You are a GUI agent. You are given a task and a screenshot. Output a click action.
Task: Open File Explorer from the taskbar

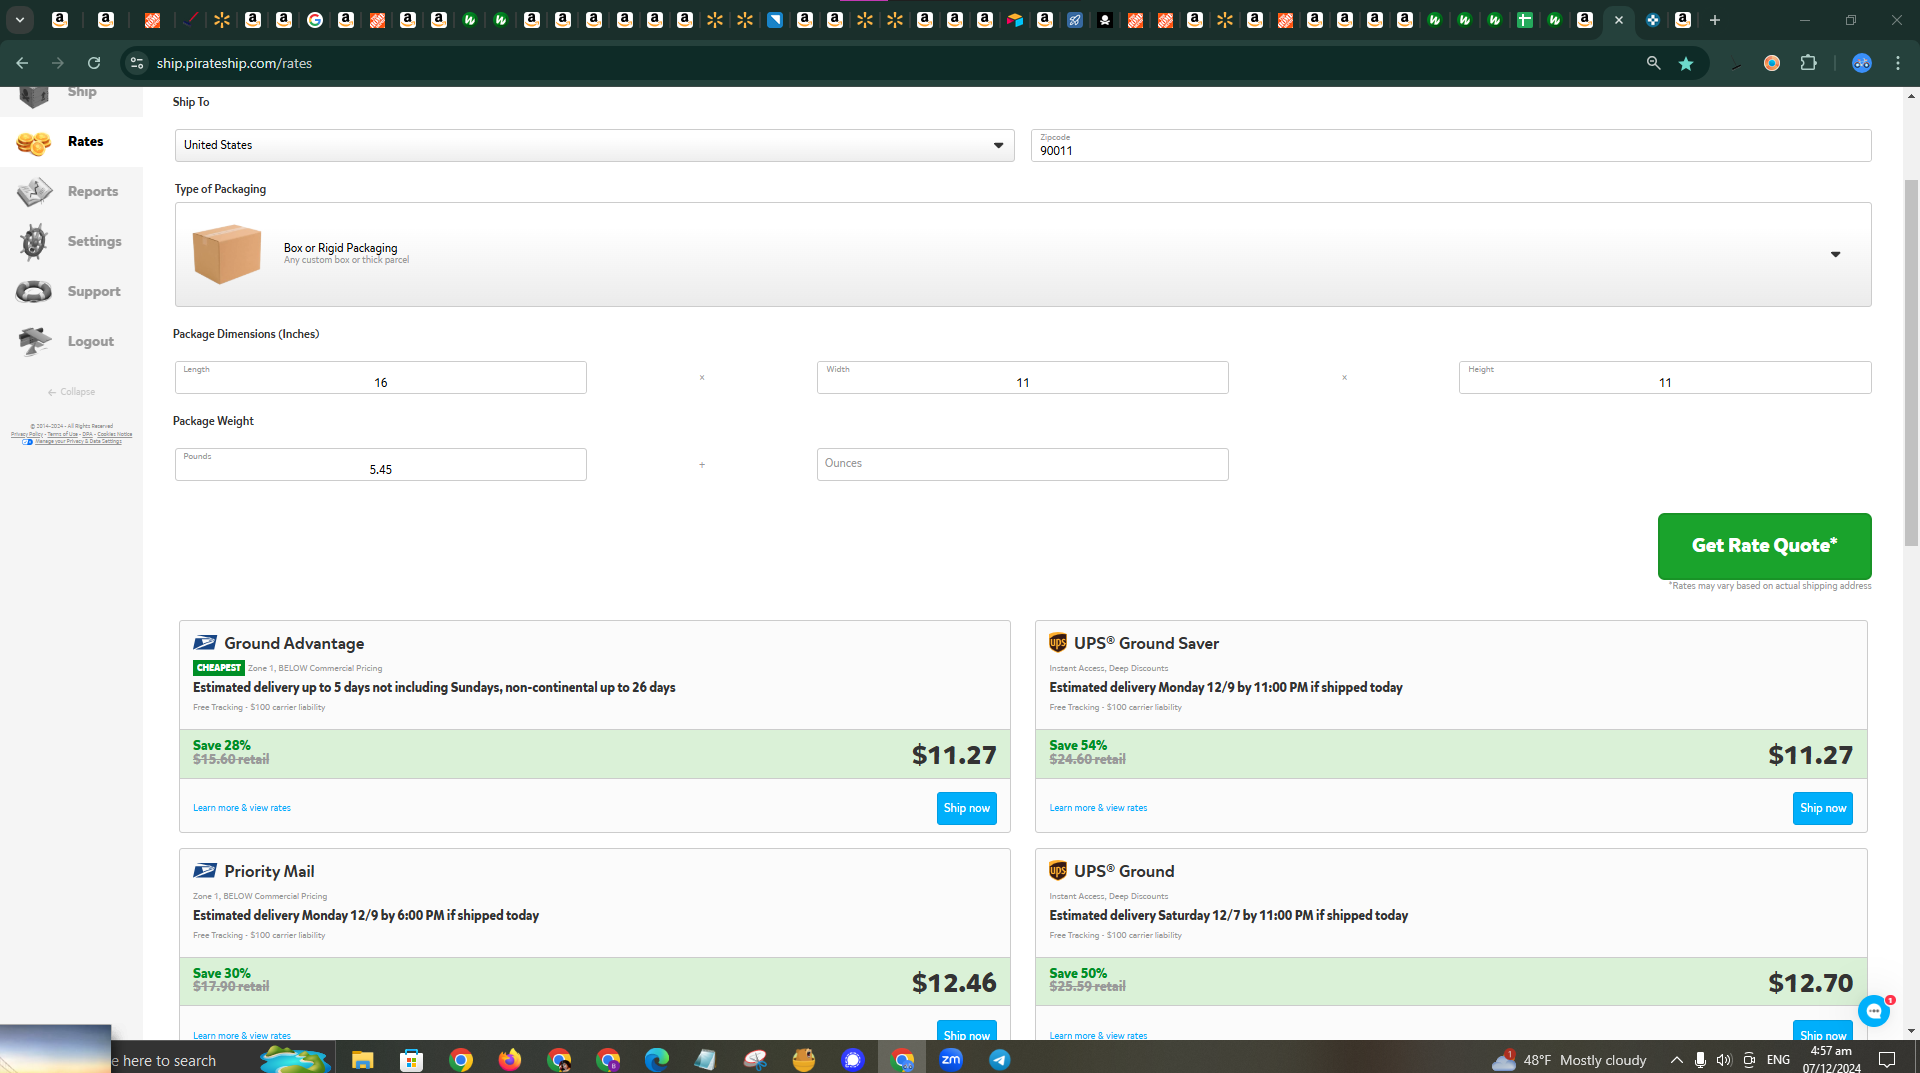click(362, 1059)
